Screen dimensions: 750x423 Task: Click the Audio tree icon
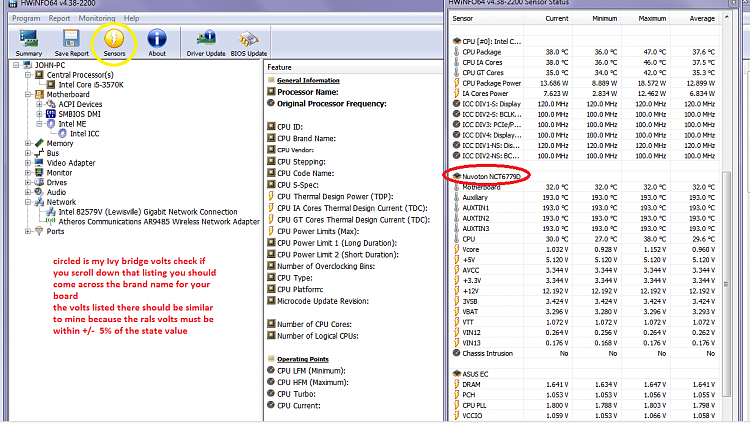tap(39, 192)
